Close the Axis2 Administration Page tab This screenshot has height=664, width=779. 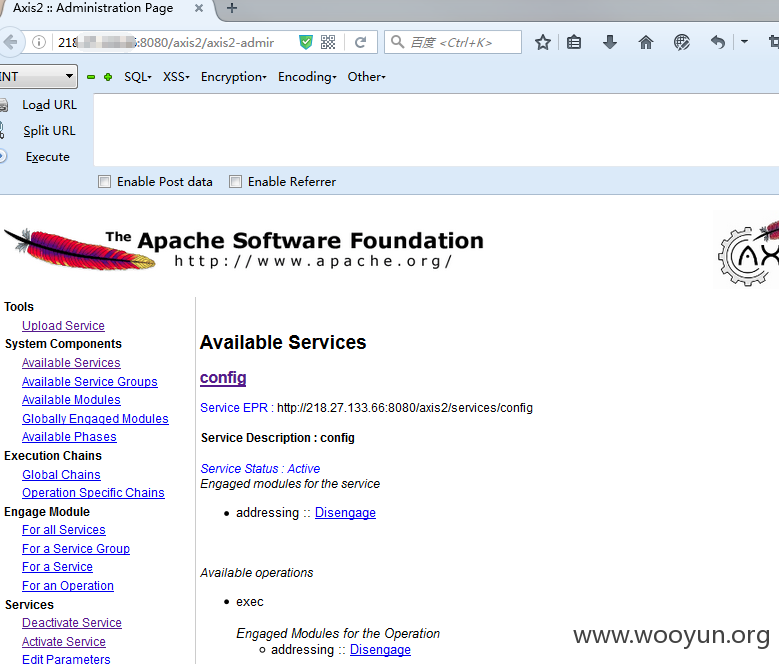(x=199, y=8)
